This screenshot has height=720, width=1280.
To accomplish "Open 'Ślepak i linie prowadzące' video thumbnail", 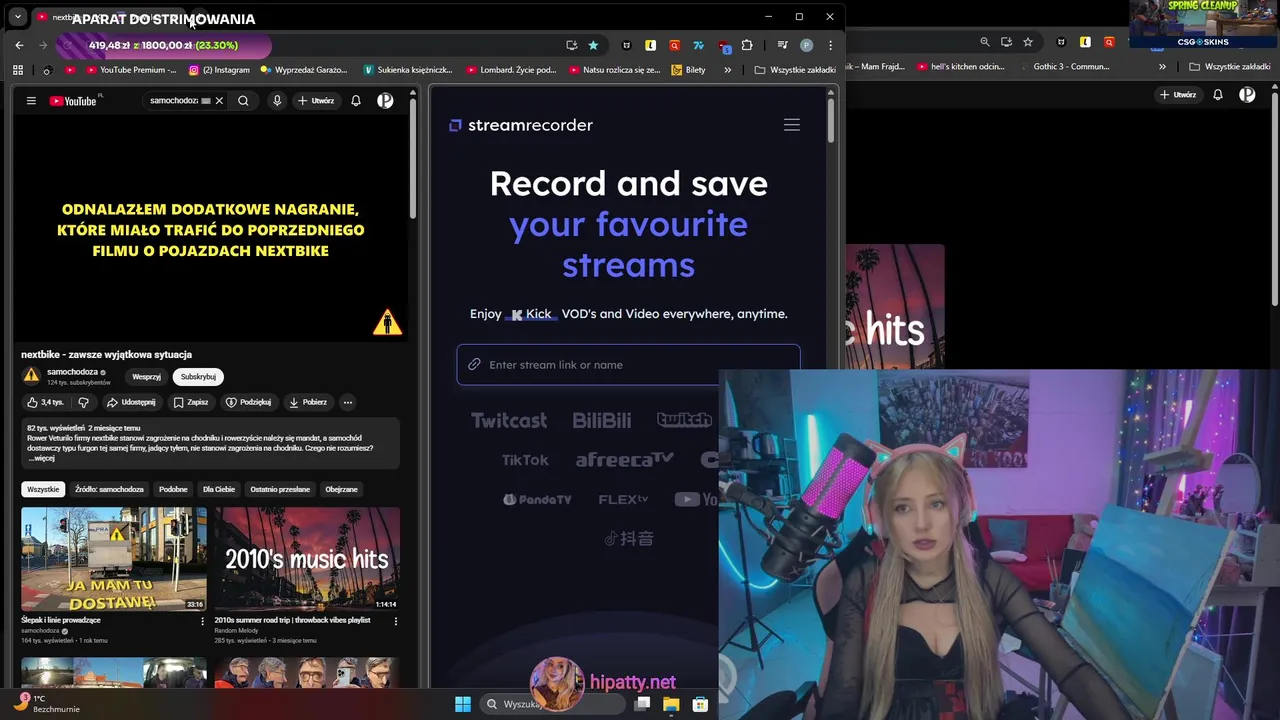I will point(114,559).
